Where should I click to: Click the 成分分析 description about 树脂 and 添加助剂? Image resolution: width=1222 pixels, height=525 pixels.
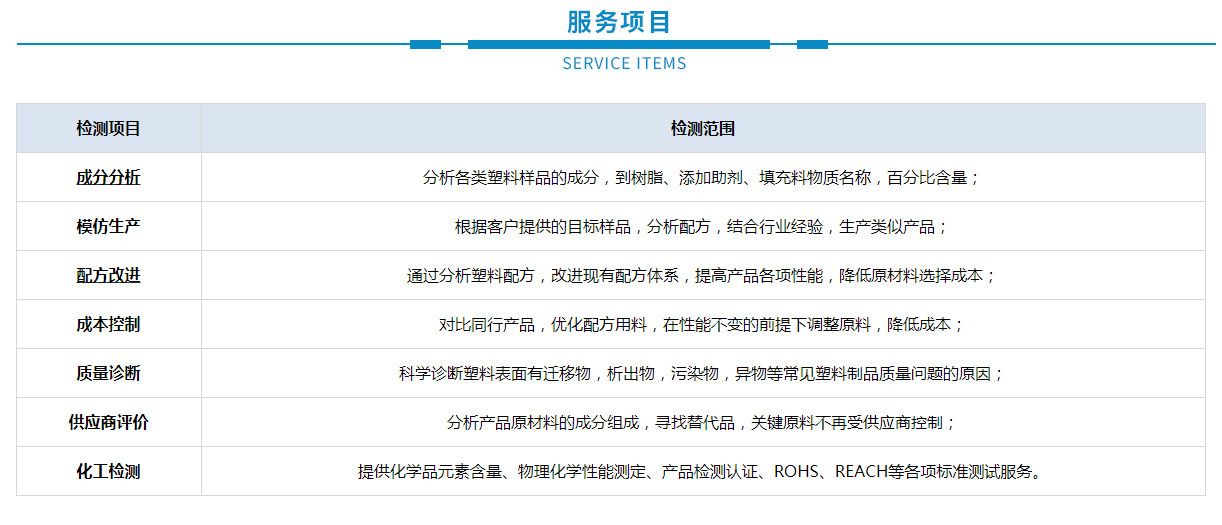[x=702, y=178]
